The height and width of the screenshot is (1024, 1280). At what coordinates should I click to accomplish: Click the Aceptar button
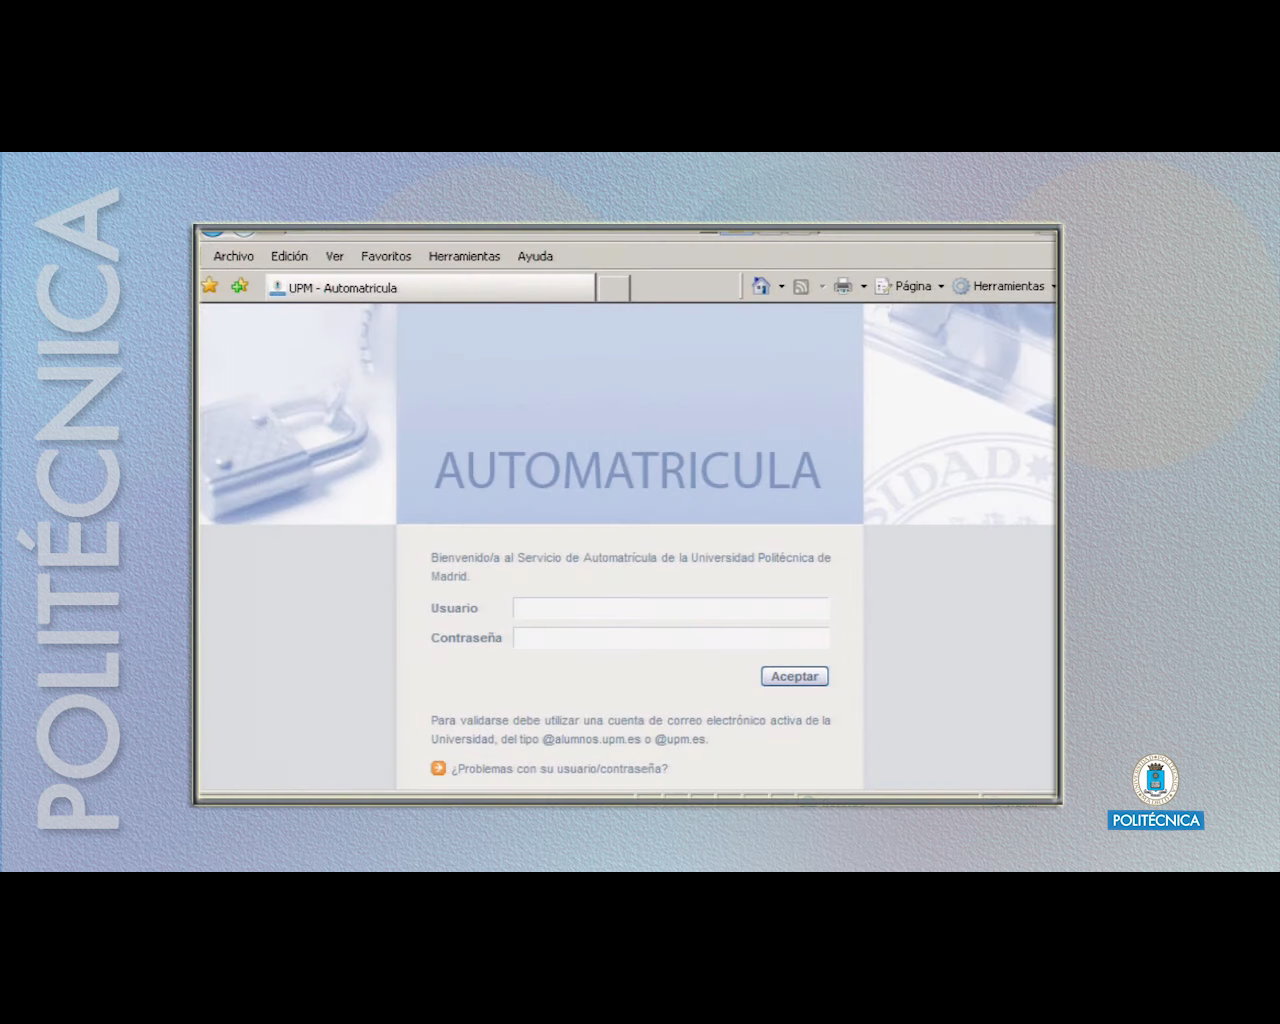(795, 677)
